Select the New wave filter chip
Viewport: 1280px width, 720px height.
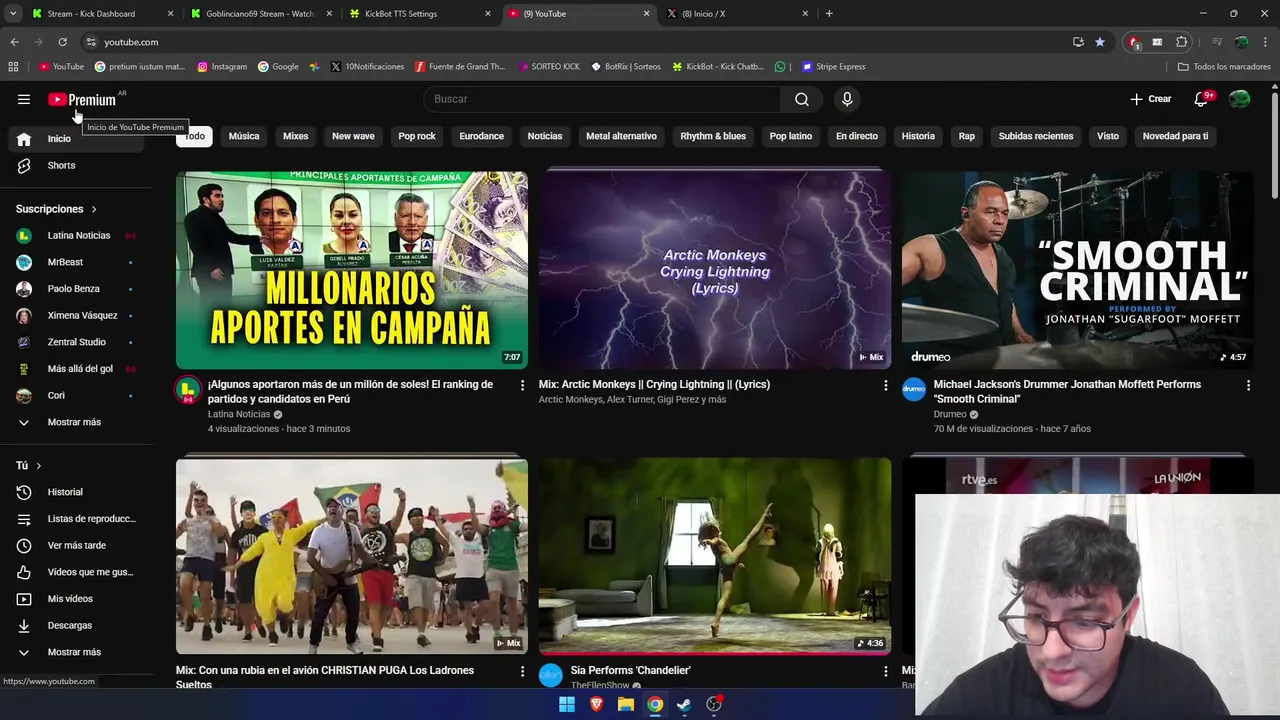353,136
